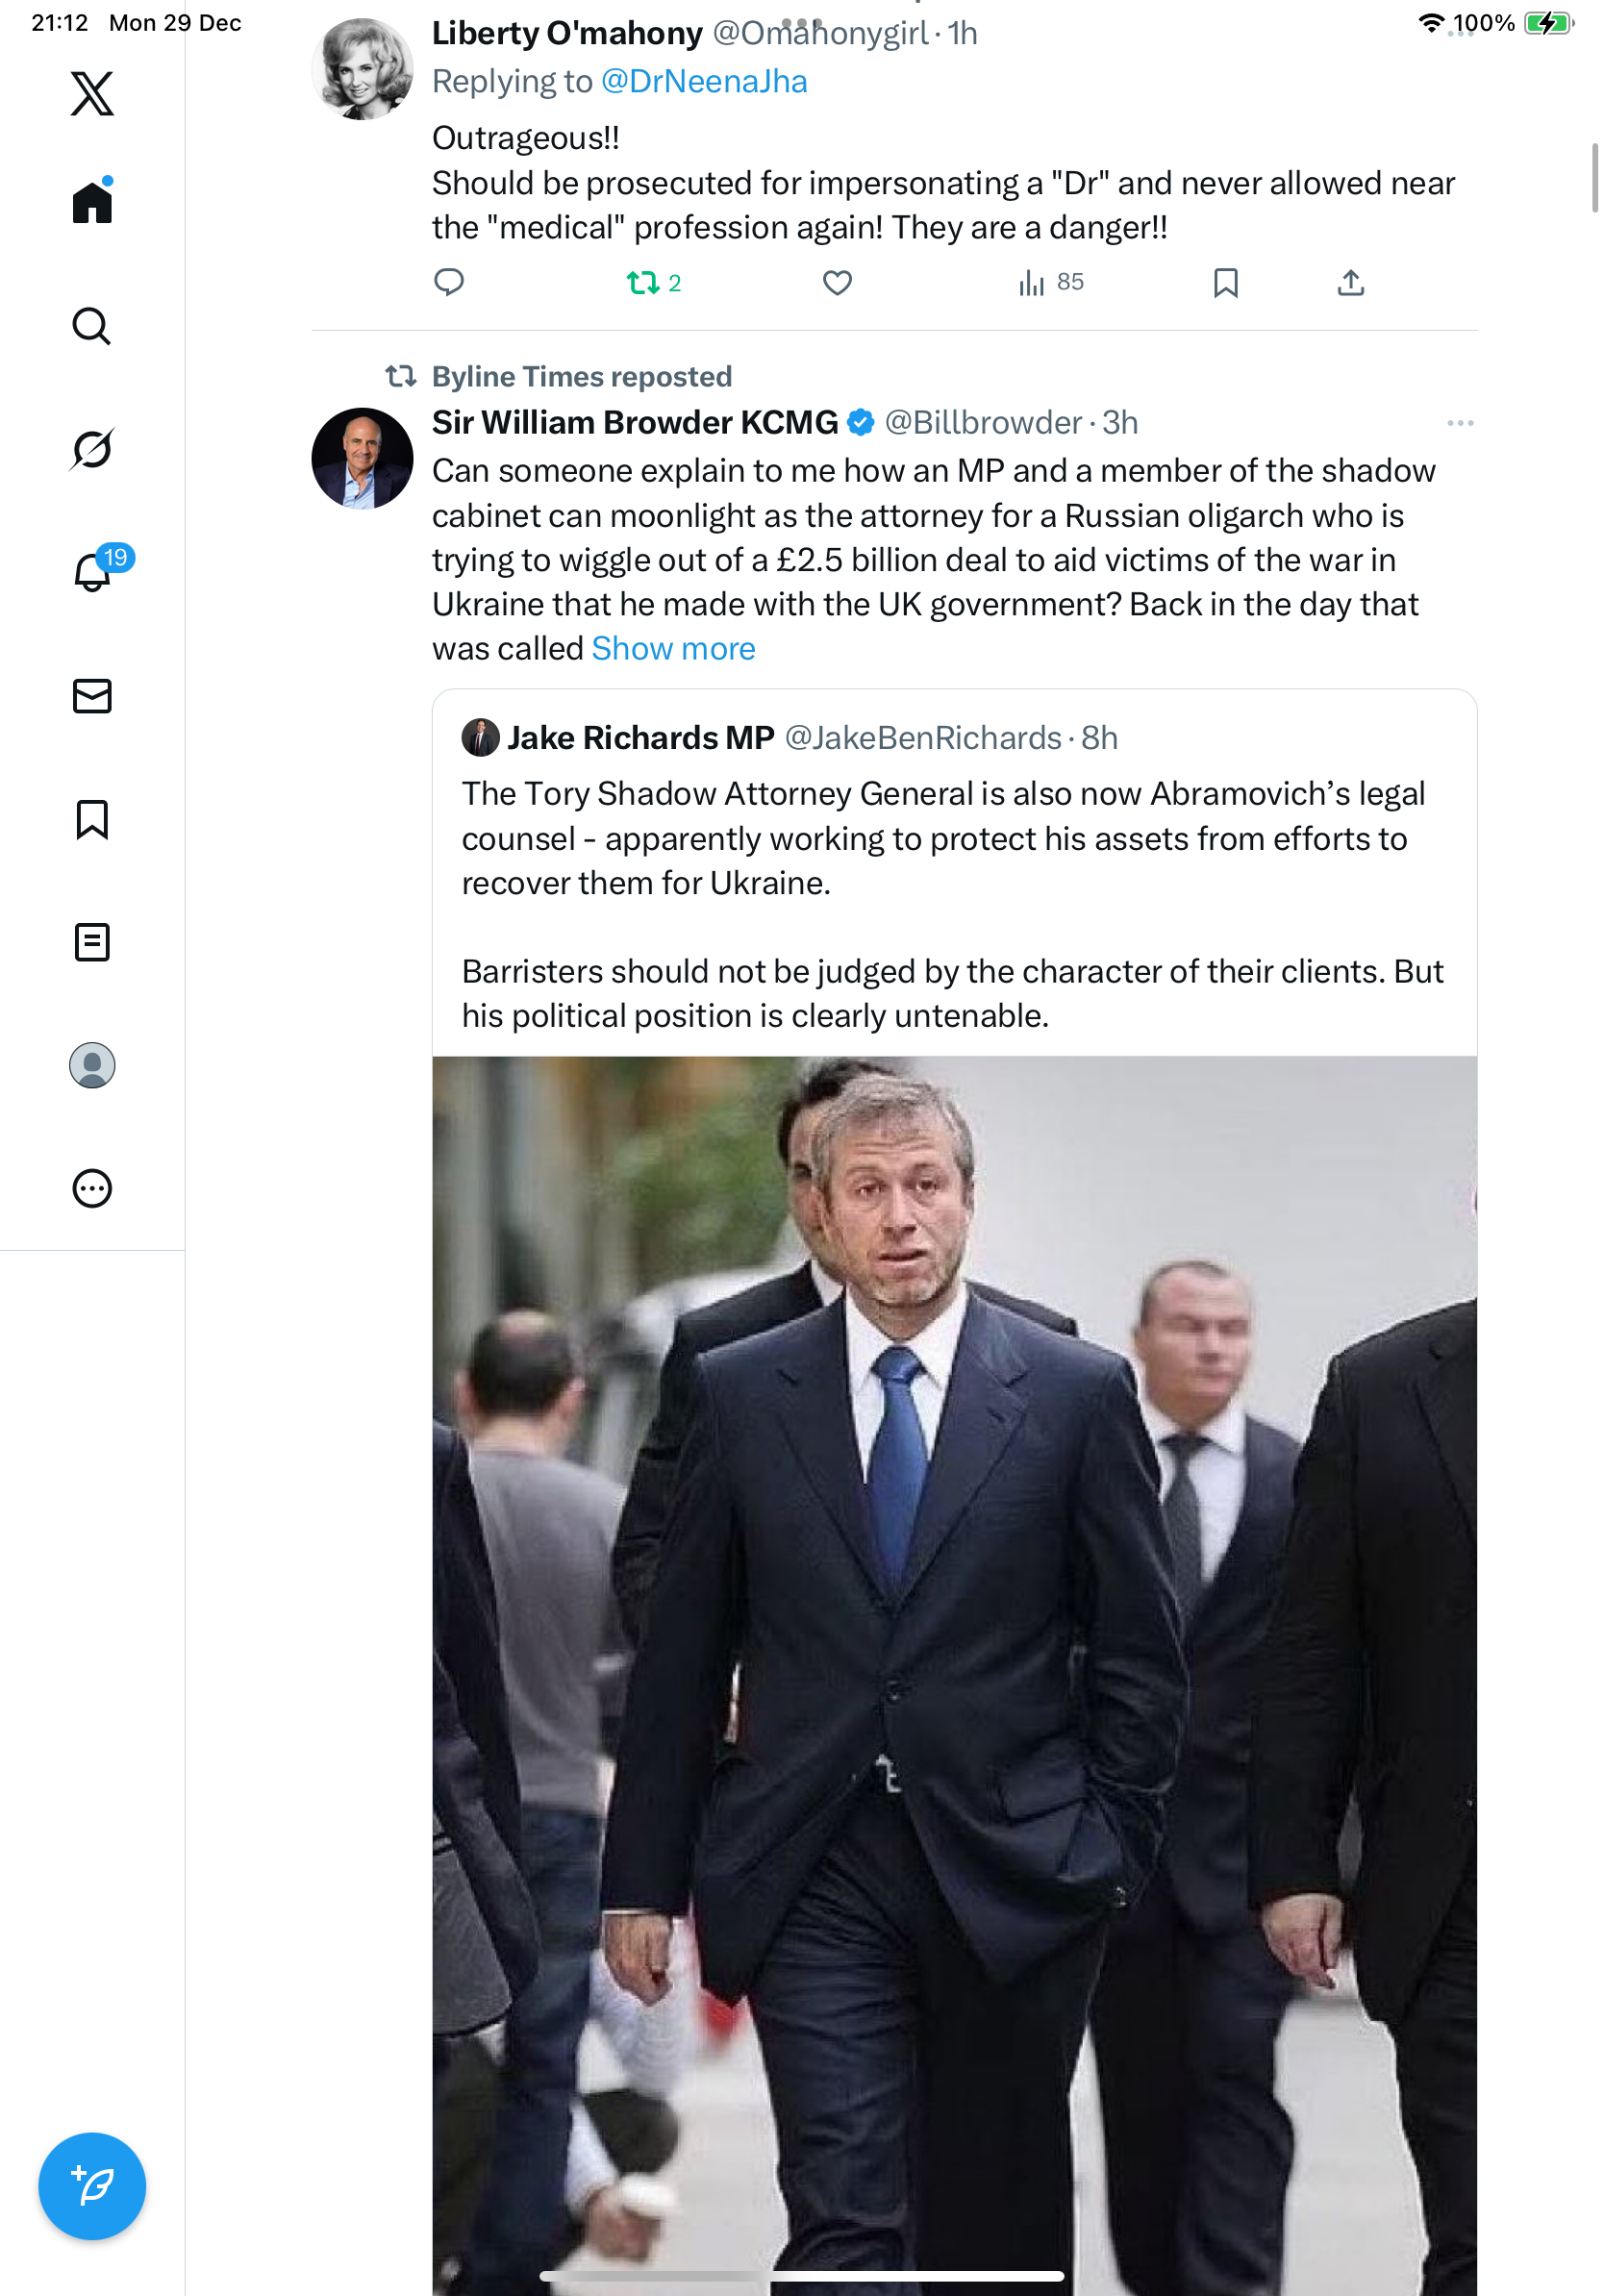Open the Profile sidebar icon
This screenshot has width=1604, height=2296.
coord(92,1065)
